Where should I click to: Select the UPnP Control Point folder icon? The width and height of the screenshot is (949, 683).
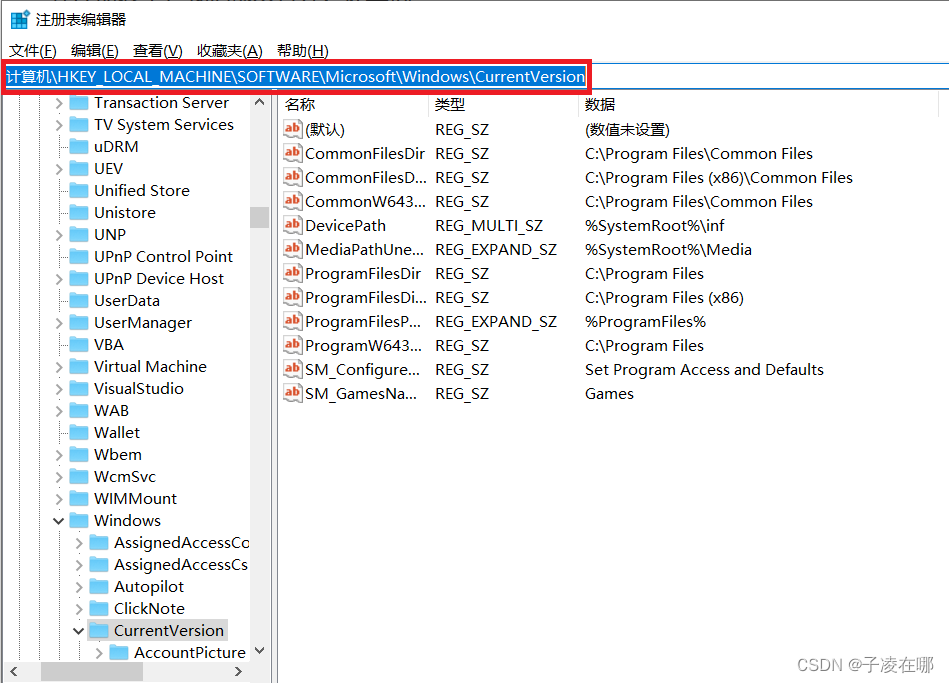click(79, 257)
